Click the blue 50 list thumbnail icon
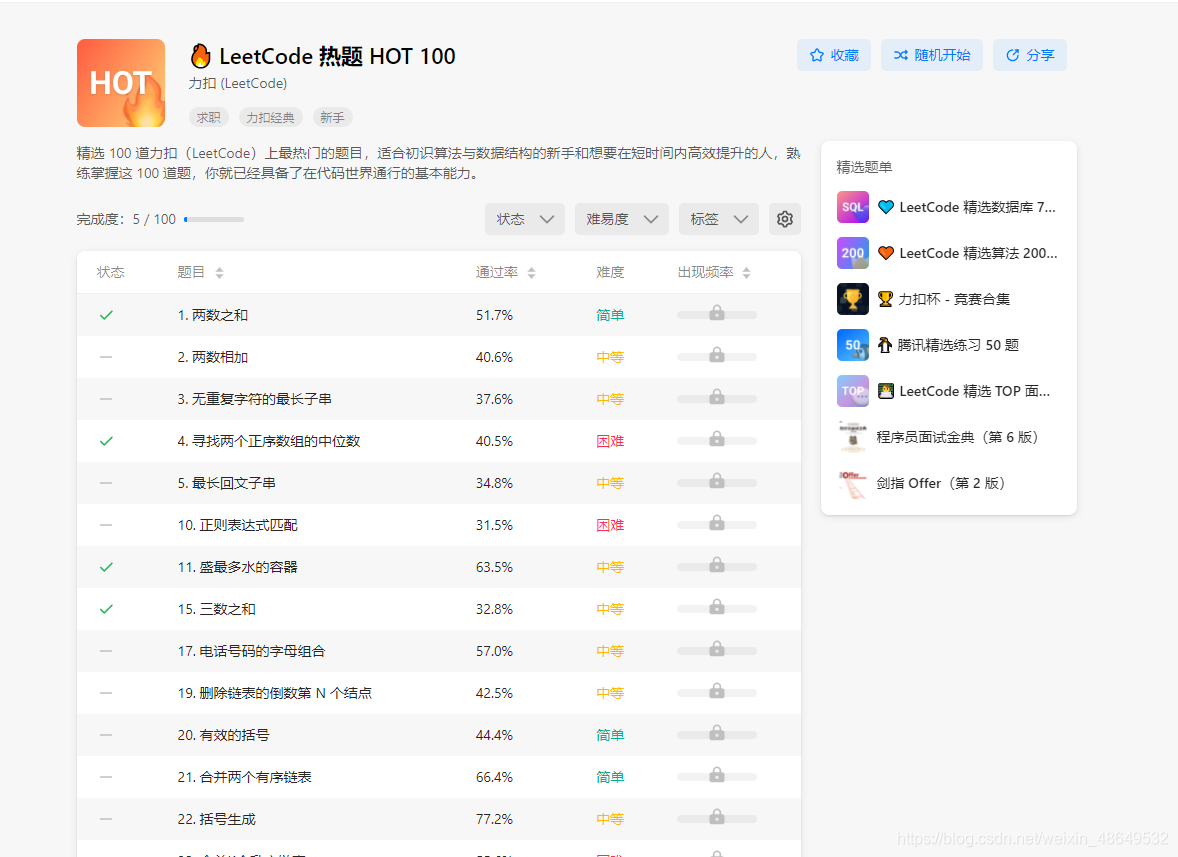The height and width of the screenshot is (857, 1178). point(853,345)
